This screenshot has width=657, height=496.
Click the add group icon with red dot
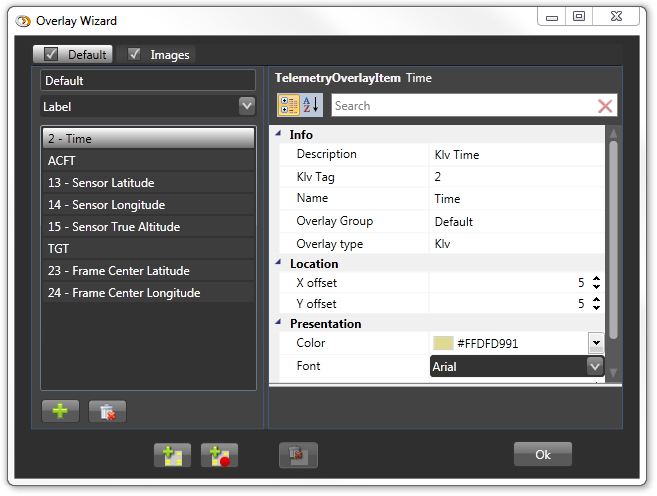click(219, 455)
